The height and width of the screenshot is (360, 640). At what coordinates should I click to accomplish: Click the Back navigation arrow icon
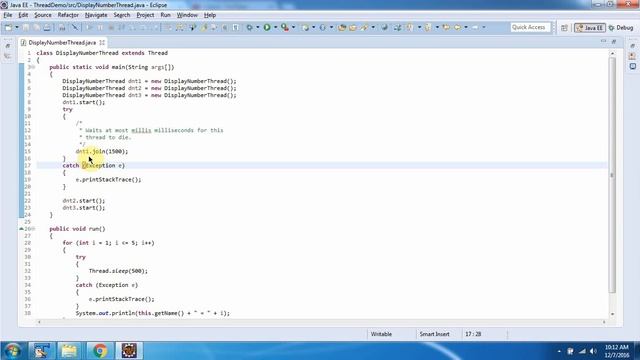click(x=457, y=27)
